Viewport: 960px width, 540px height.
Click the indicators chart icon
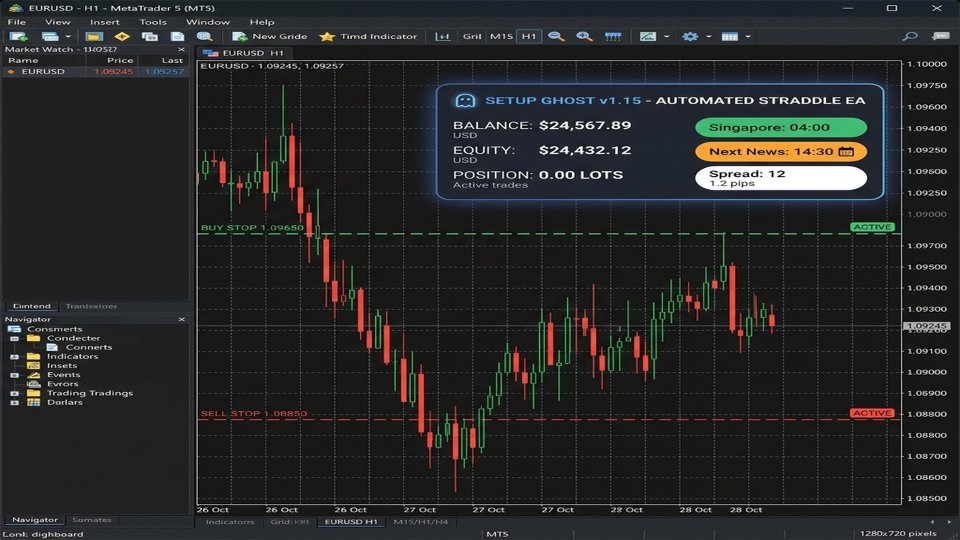[x=648, y=37]
